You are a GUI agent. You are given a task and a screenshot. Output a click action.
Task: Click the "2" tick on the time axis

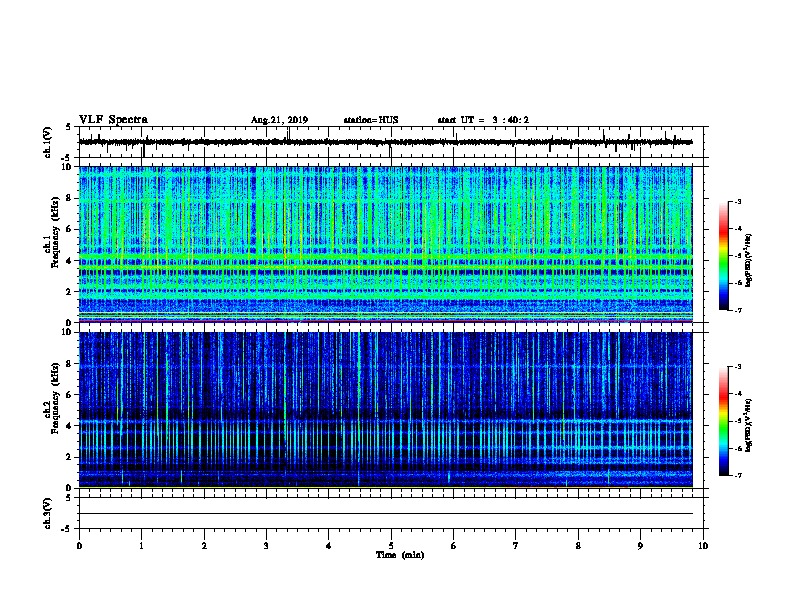(204, 546)
